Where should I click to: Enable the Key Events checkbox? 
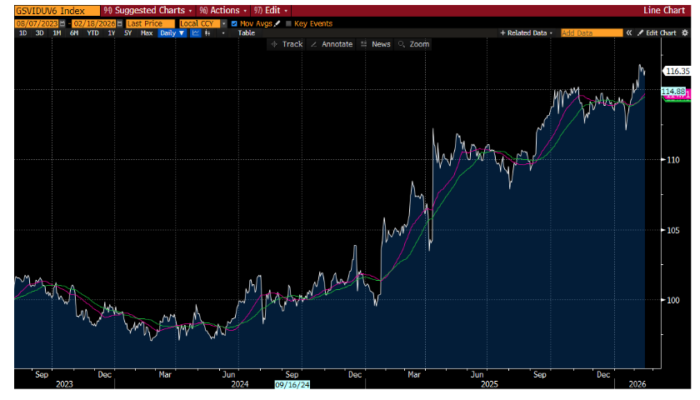point(291,22)
